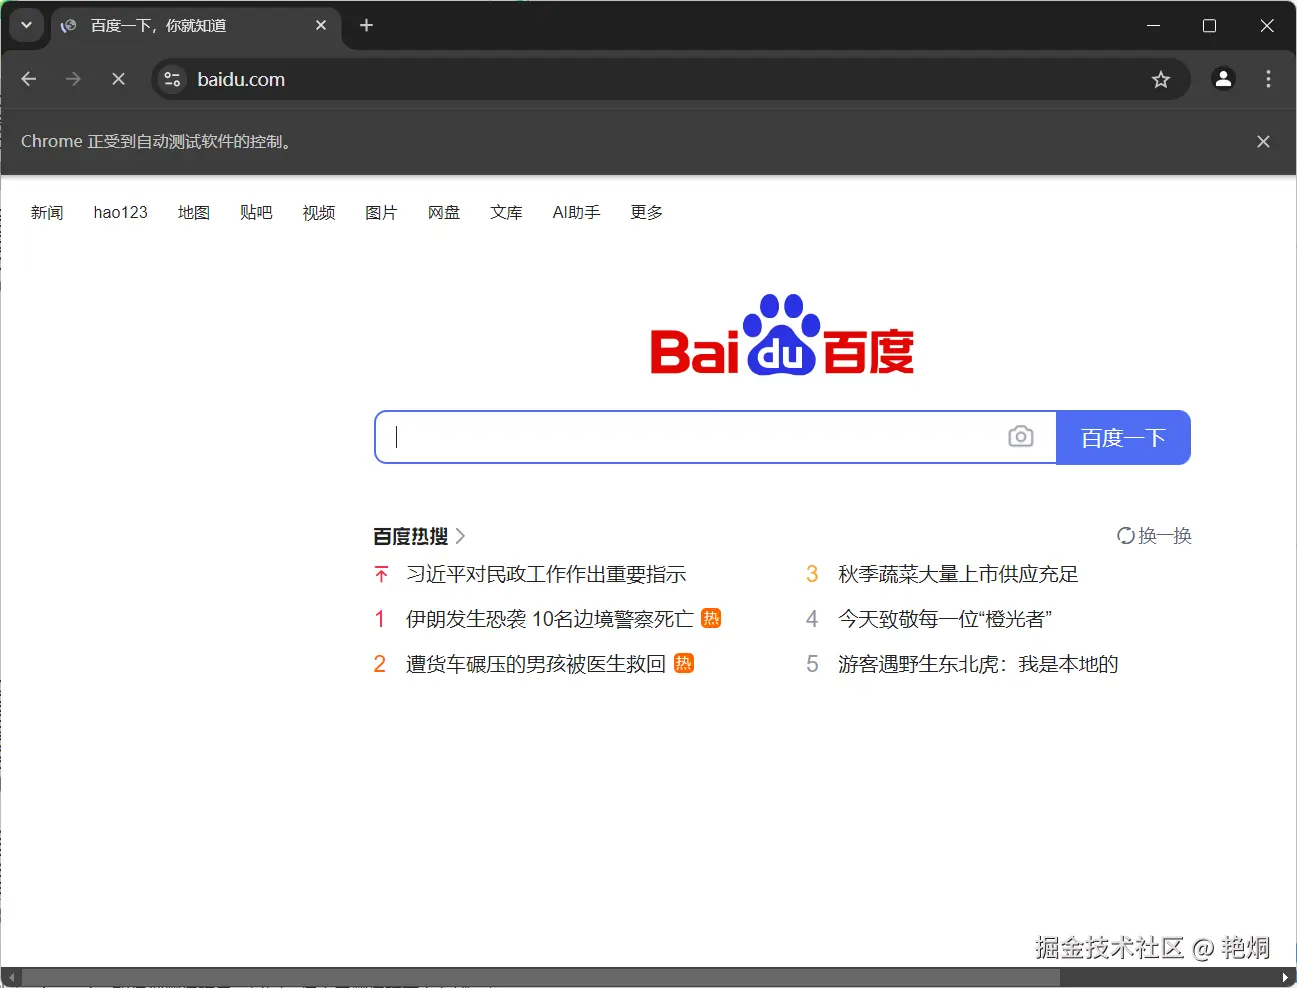Open hot search 今天致敬每一位"橙光者"
This screenshot has width=1297, height=988.
945,619
